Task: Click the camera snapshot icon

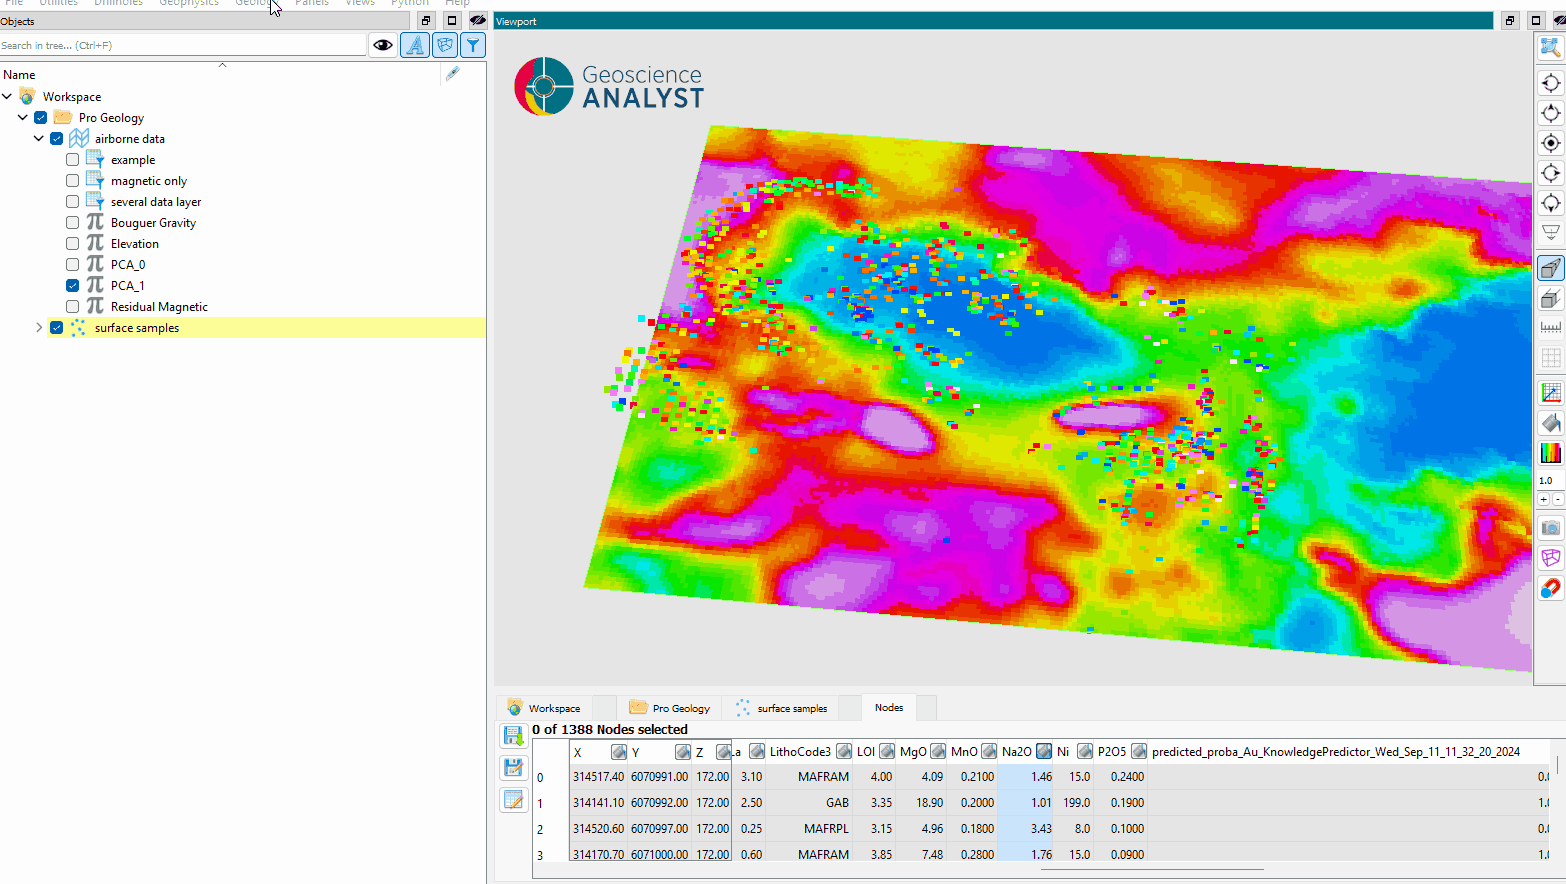Action: click(x=1550, y=528)
